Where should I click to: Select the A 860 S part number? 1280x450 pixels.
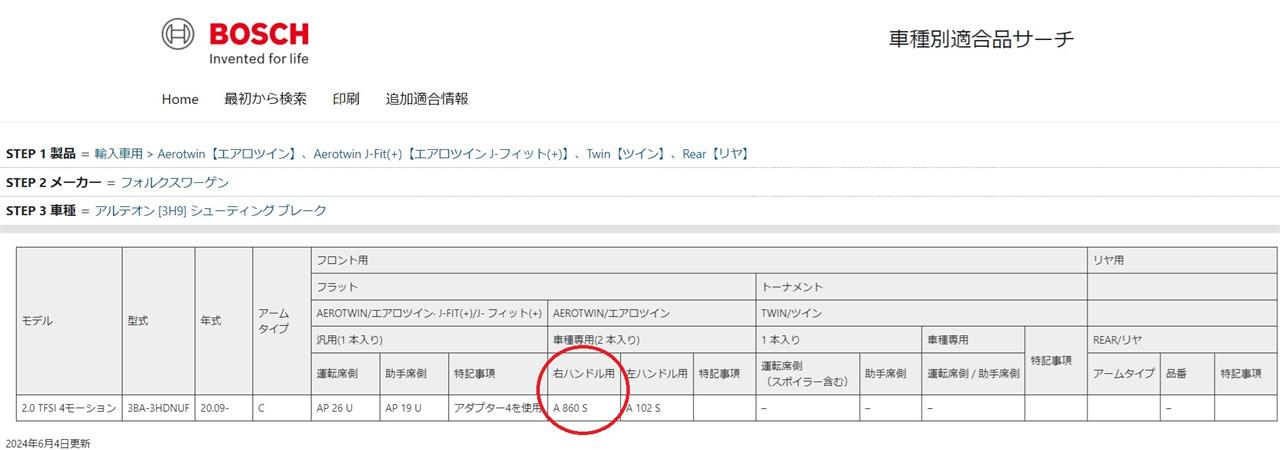tap(570, 408)
